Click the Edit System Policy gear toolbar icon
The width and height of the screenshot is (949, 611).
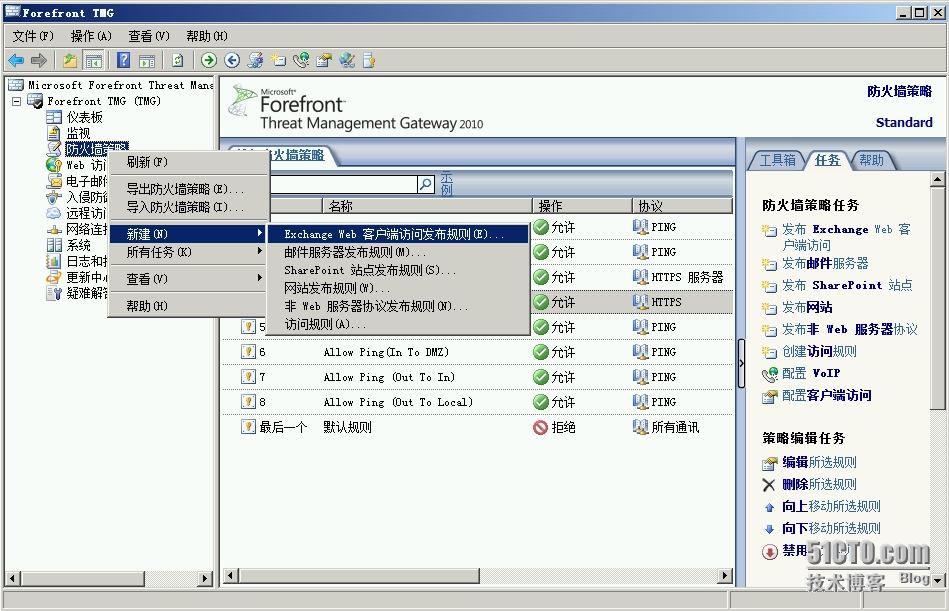255,60
